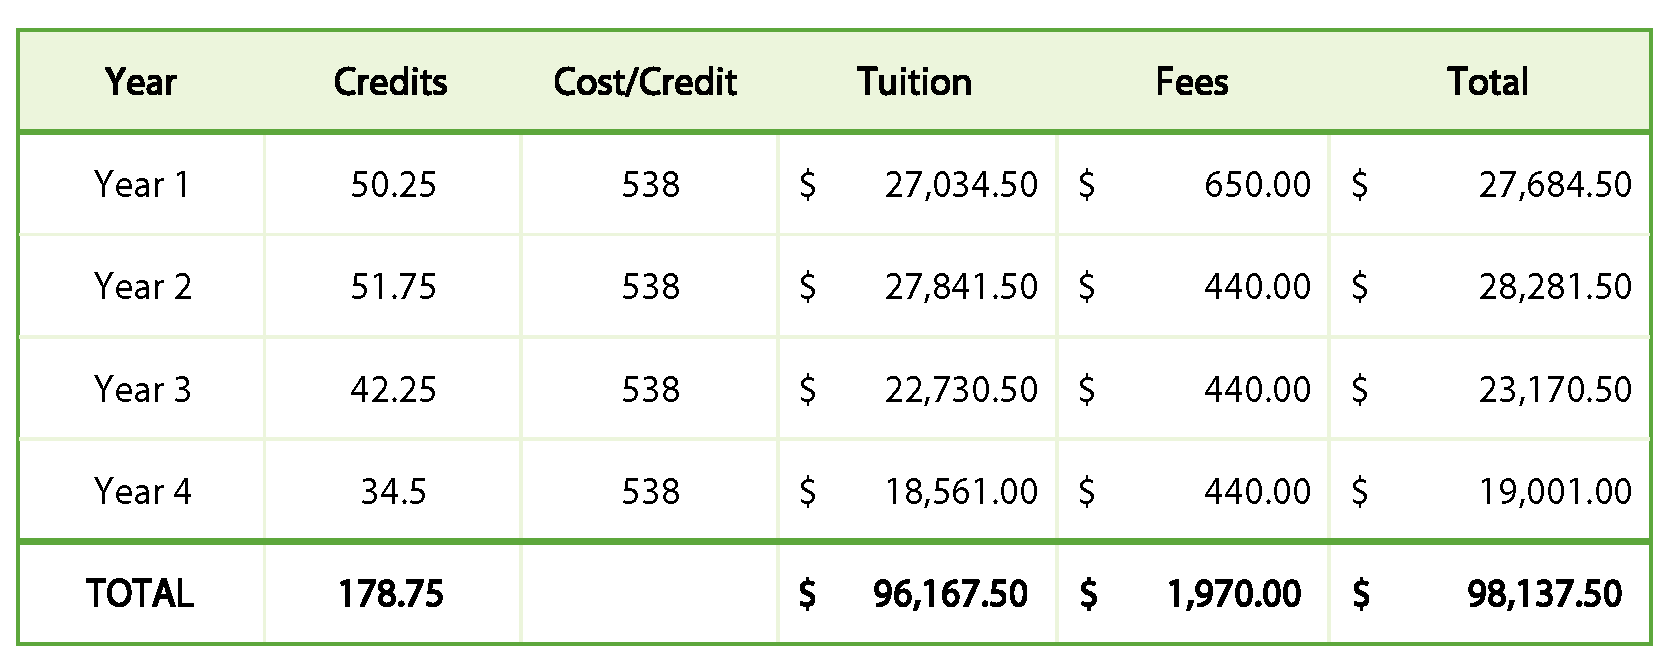Select the Year 2 row label
This screenshot has width=1670, height=663.
pyautogui.click(x=142, y=287)
